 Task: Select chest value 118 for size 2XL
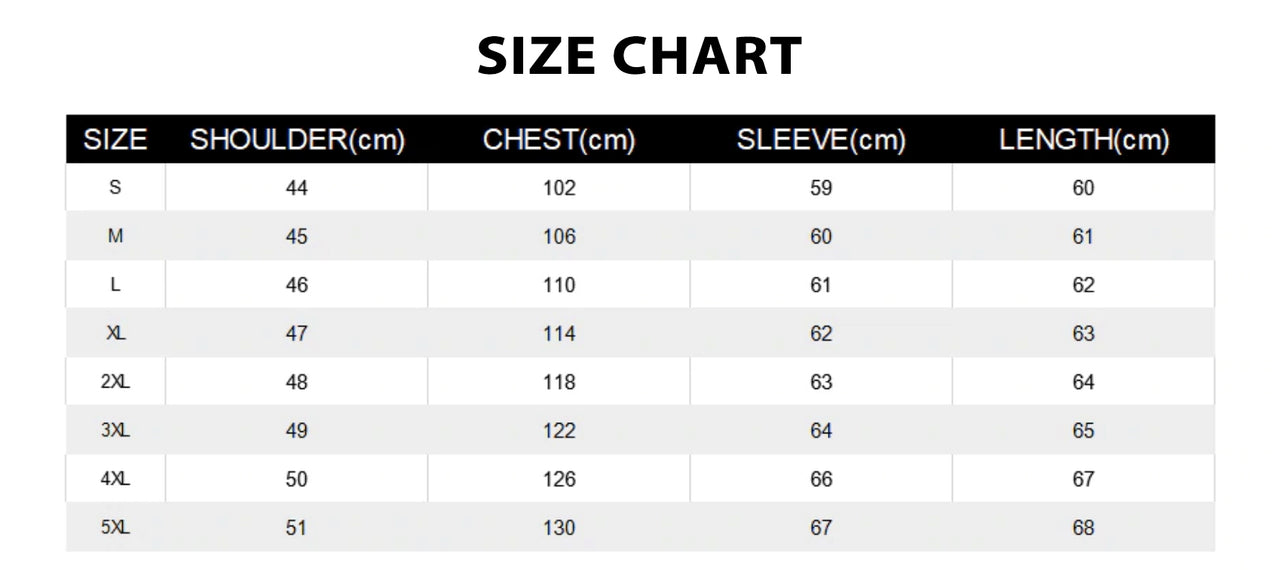pyautogui.click(x=559, y=382)
